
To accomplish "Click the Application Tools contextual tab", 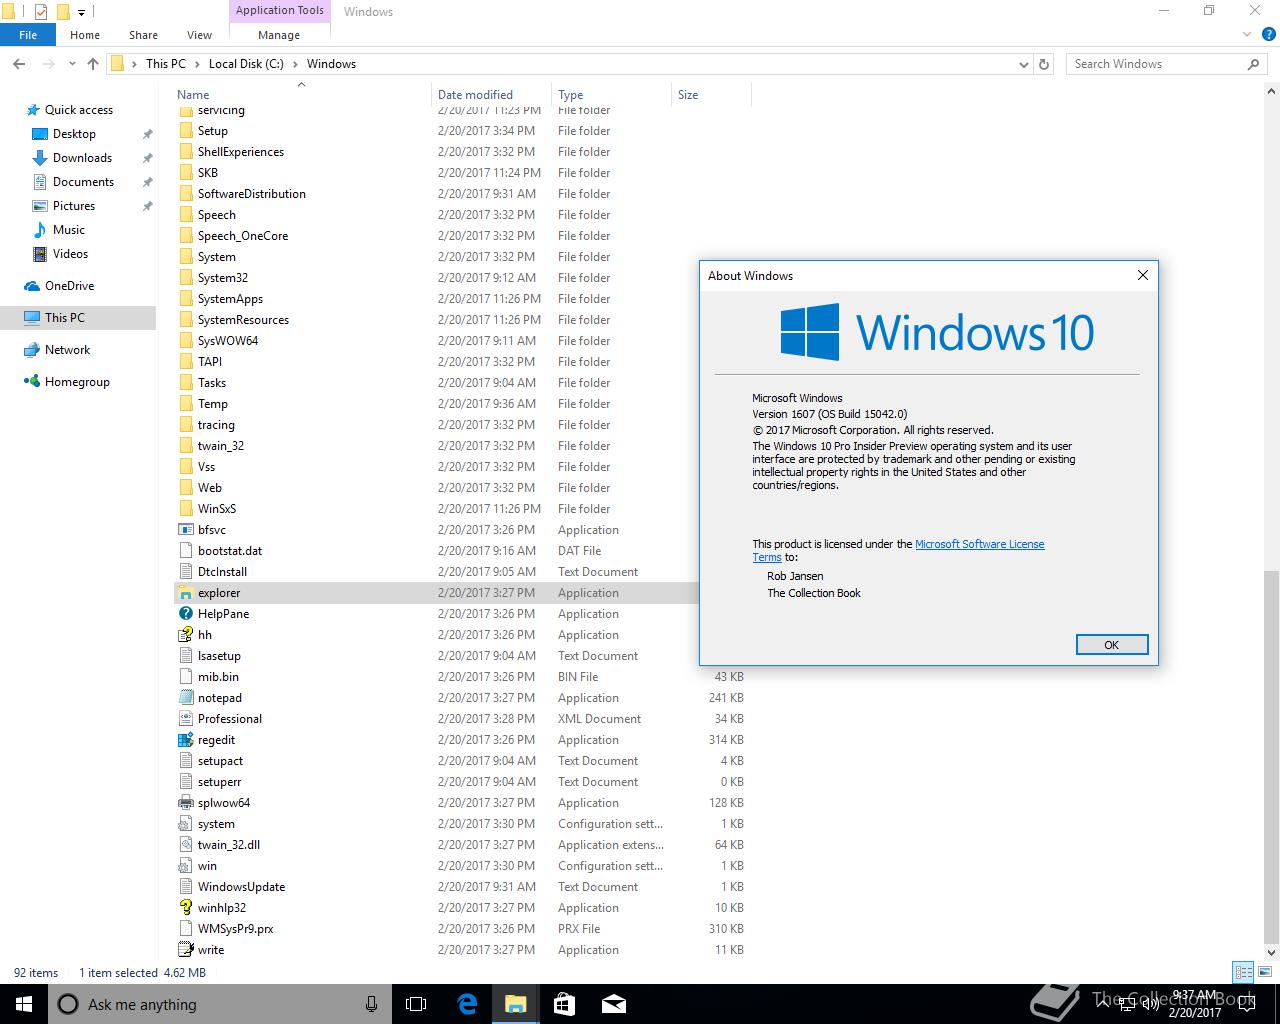I will point(280,11).
